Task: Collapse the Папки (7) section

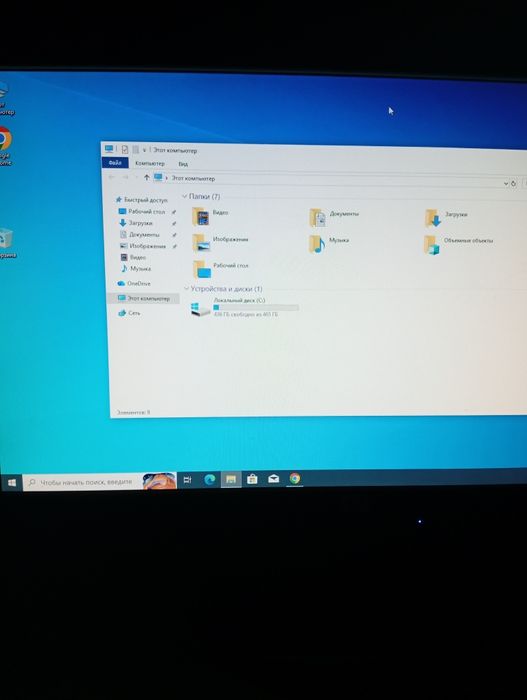Action: 184,196
